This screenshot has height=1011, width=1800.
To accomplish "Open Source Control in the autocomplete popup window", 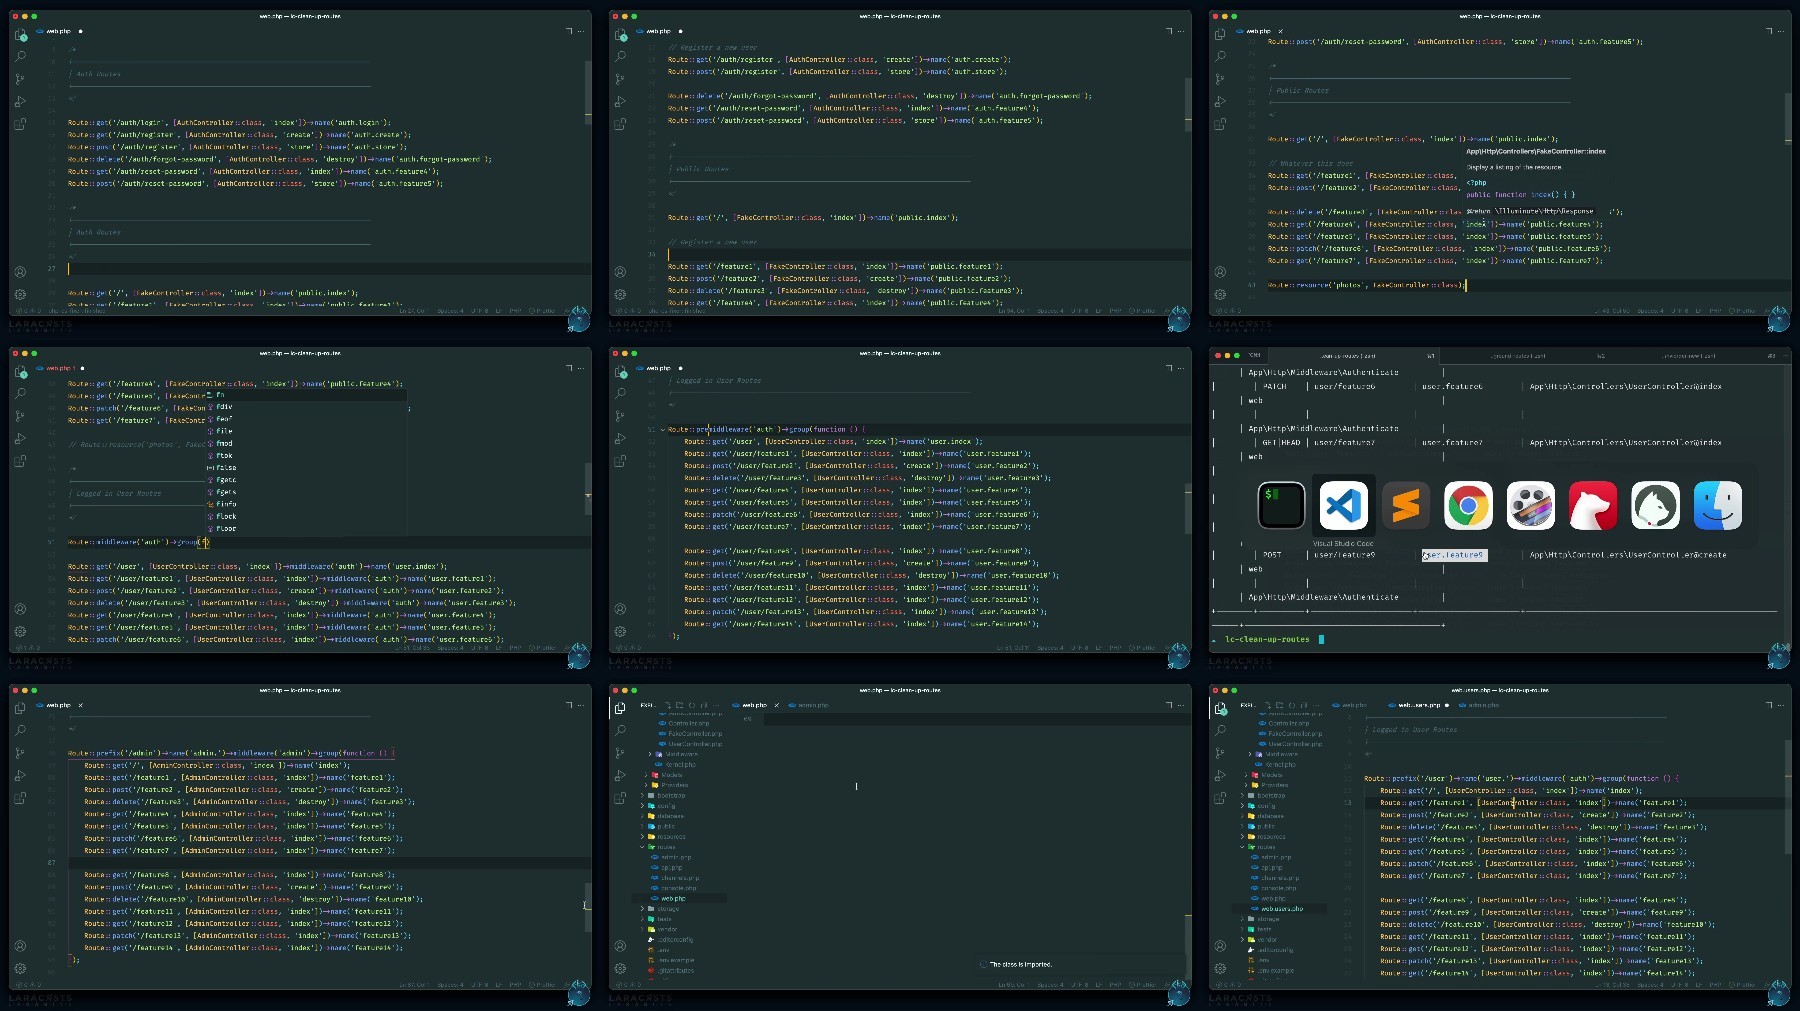I will click(20, 416).
